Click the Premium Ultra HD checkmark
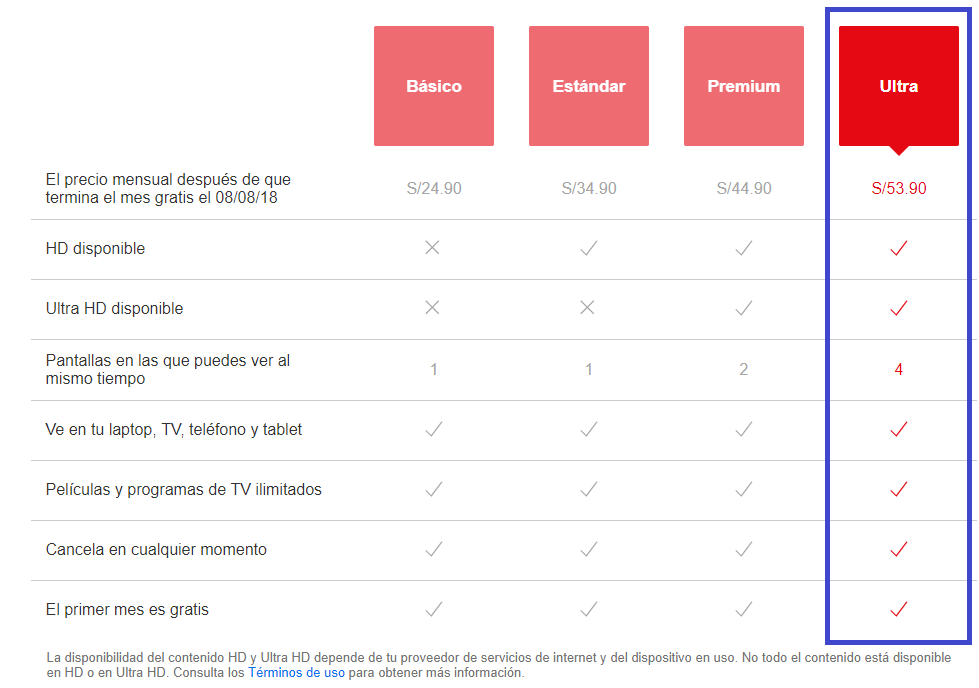The image size is (979, 688). (744, 308)
